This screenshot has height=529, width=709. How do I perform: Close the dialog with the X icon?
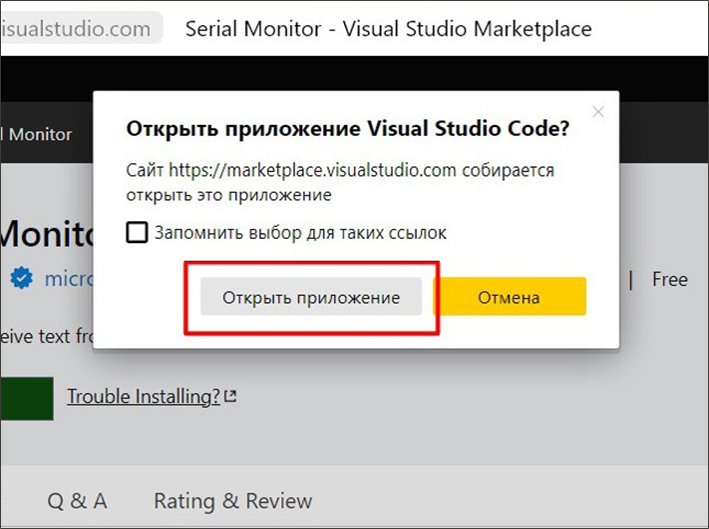[598, 112]
